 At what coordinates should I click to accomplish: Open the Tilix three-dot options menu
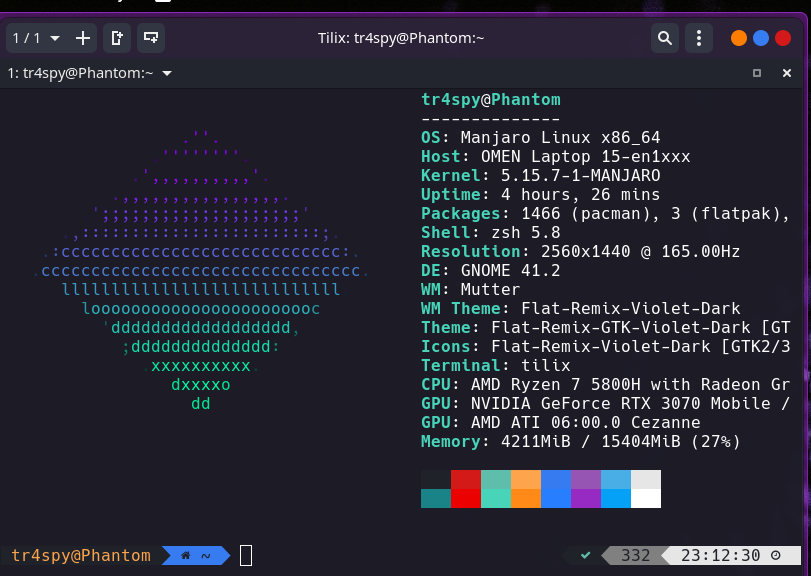pyautogui.click(x=698, y=38)
